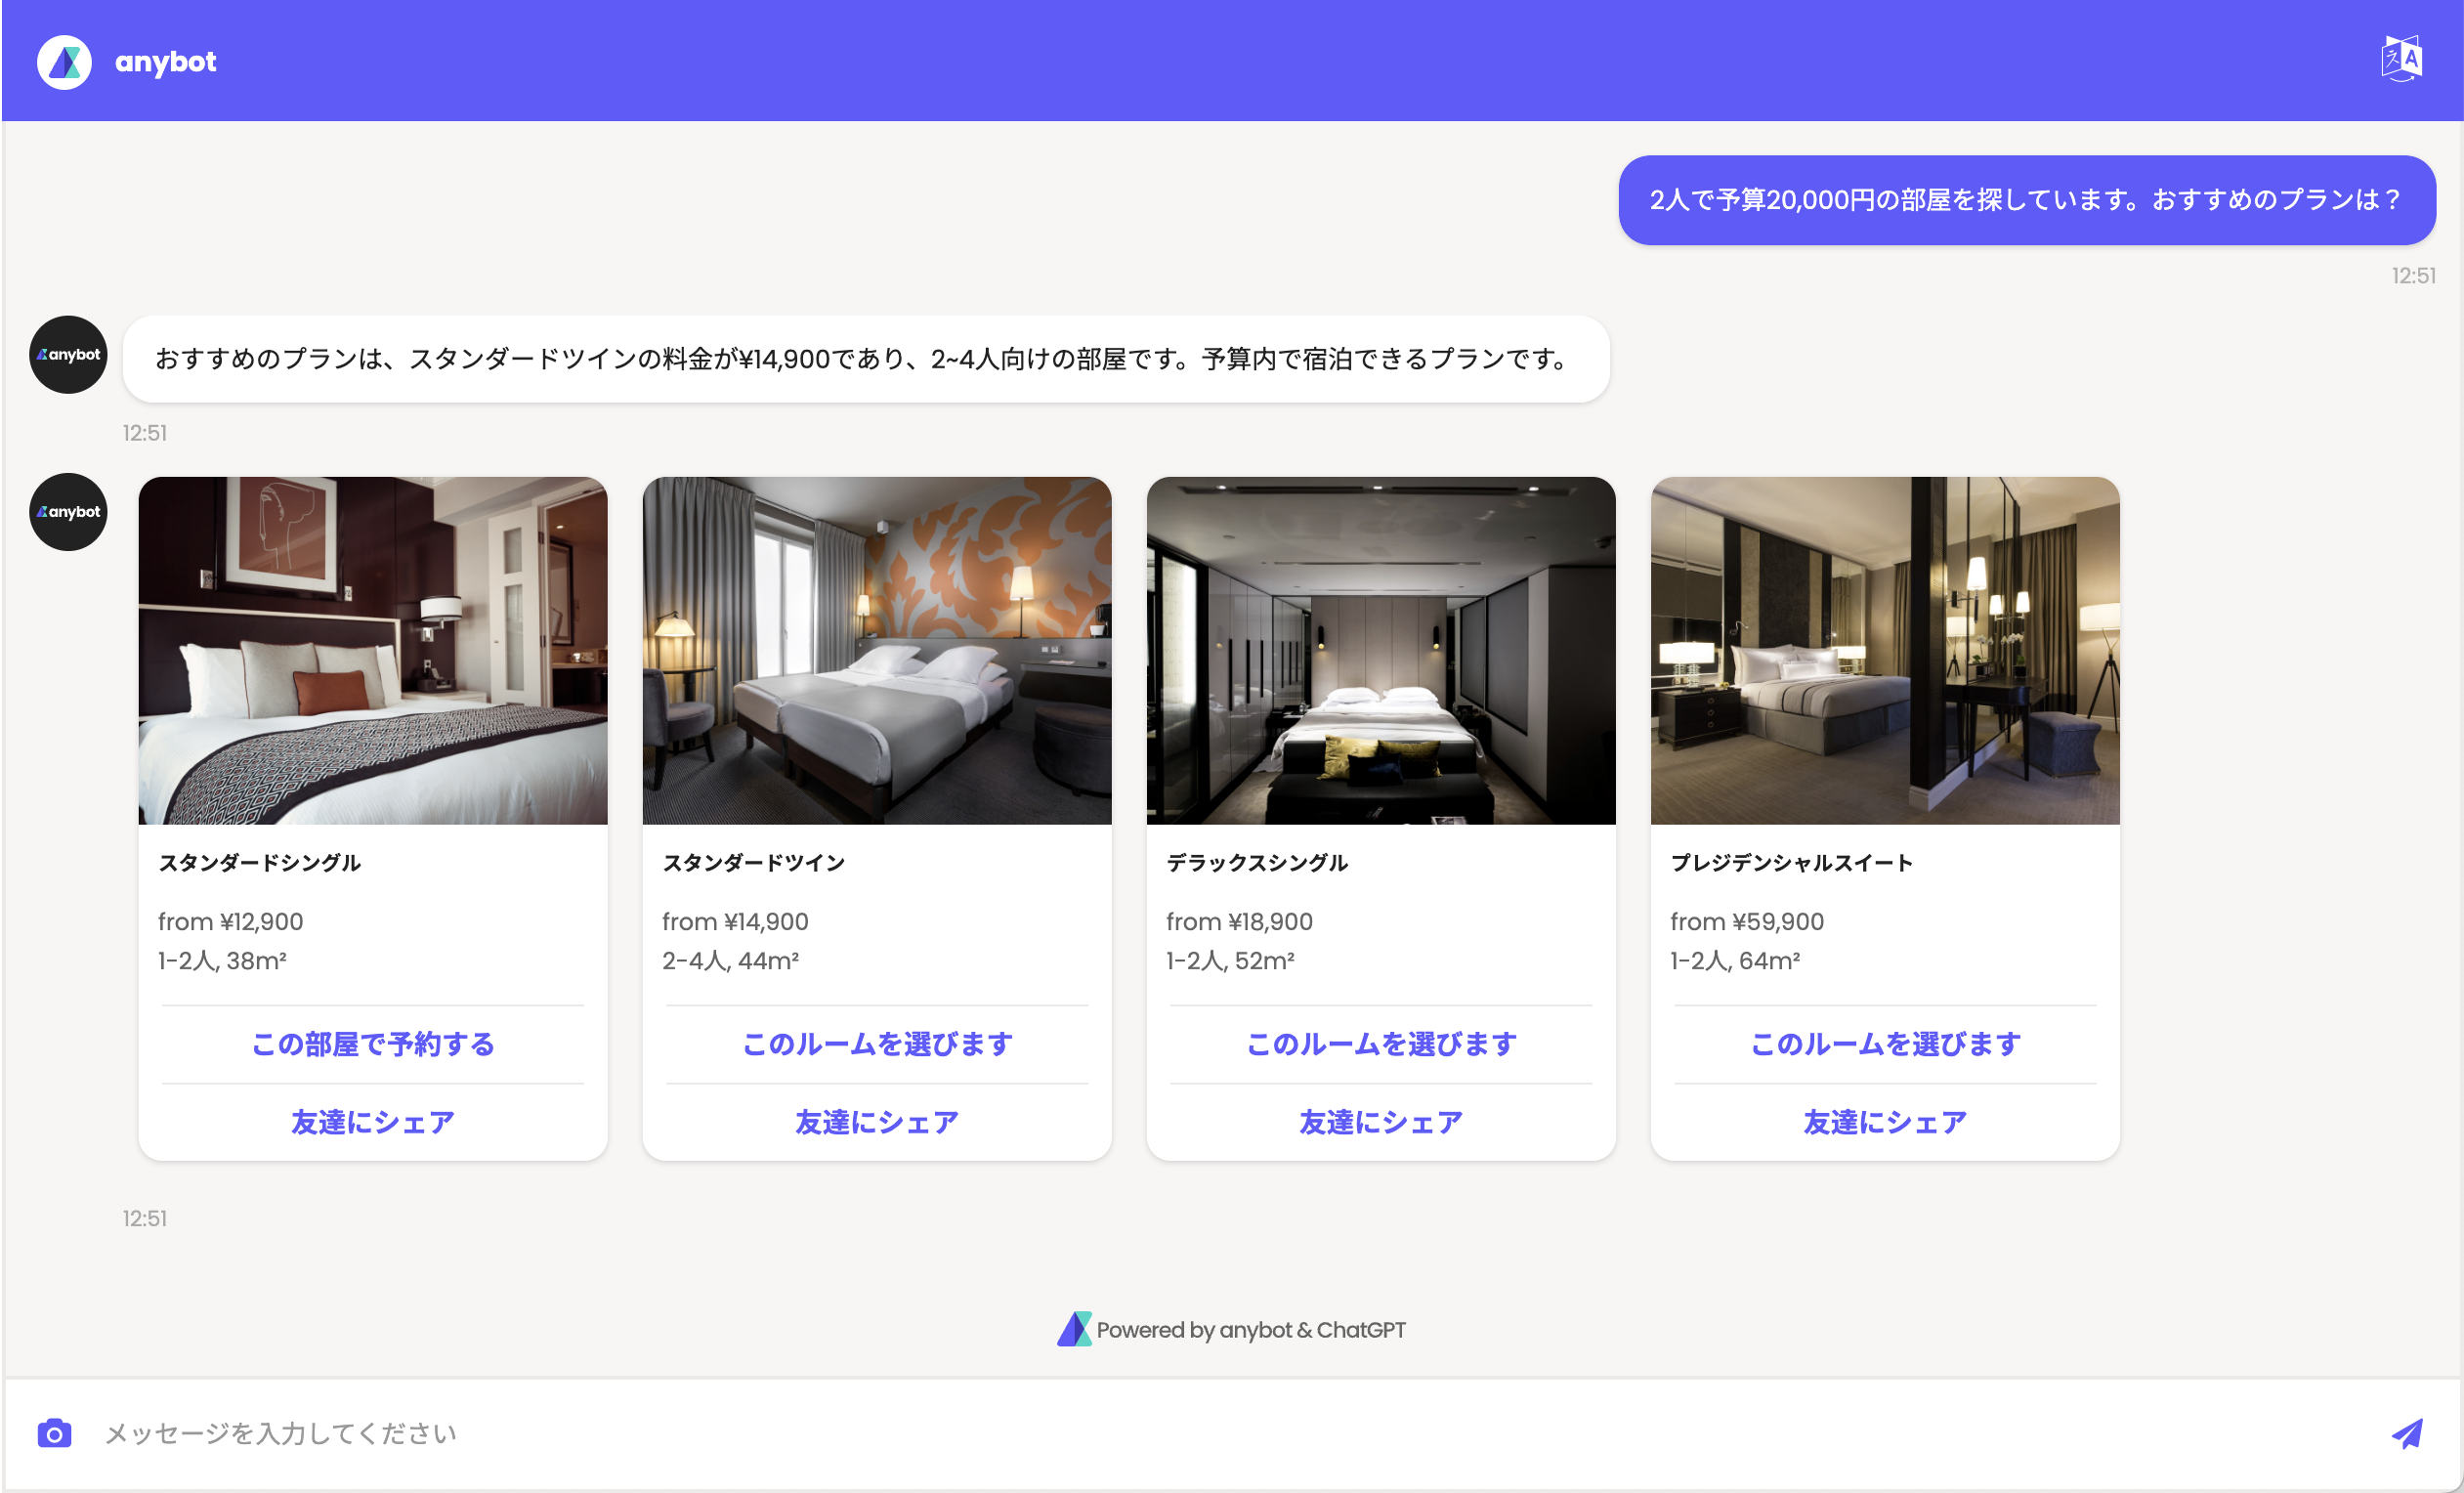Open the language translation icon
The image size is (2464, 1493).
[x=2401, y=59]
